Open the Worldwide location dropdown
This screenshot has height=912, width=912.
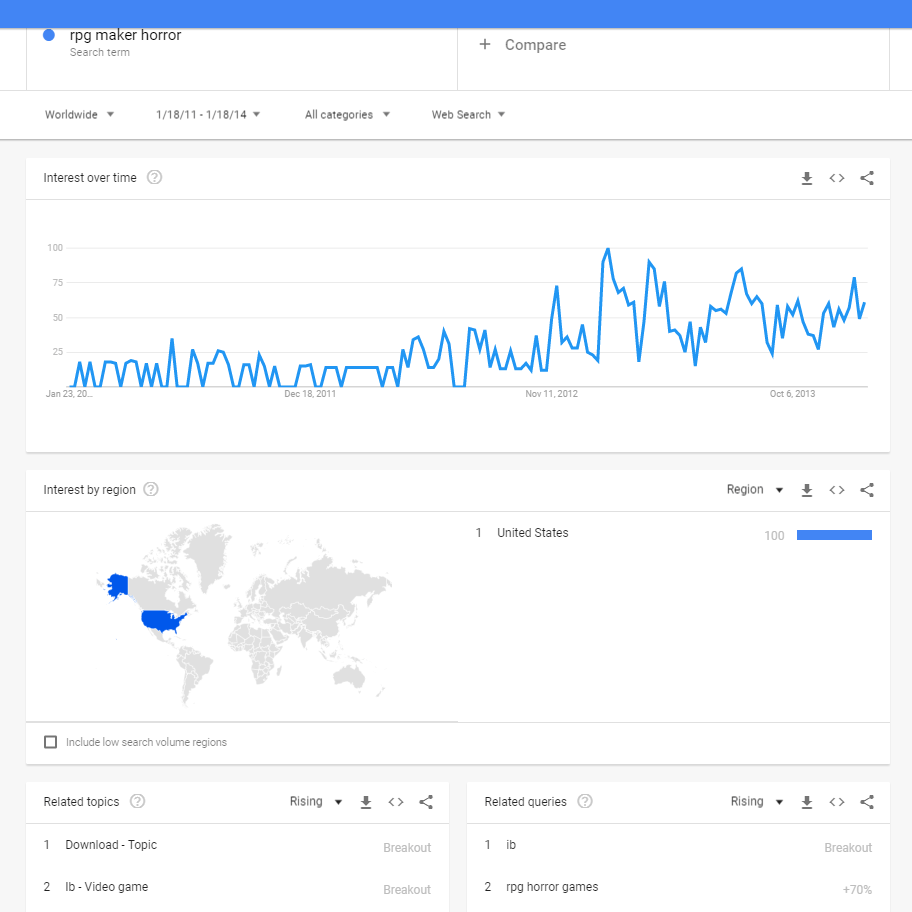tap(80, 115)
